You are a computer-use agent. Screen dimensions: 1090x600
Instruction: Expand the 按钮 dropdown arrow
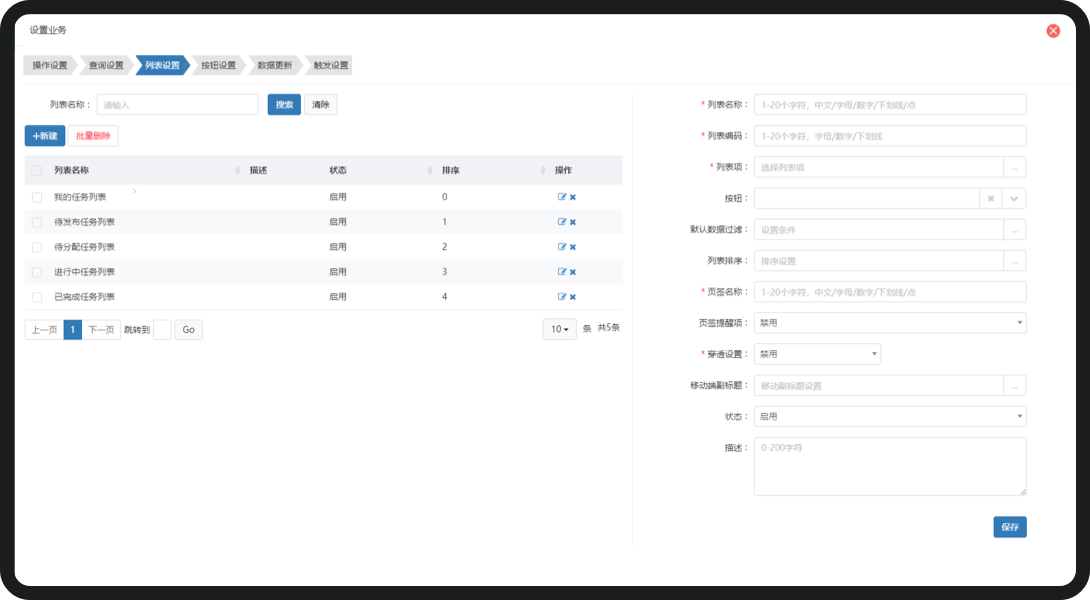[x=1014, y=198]
